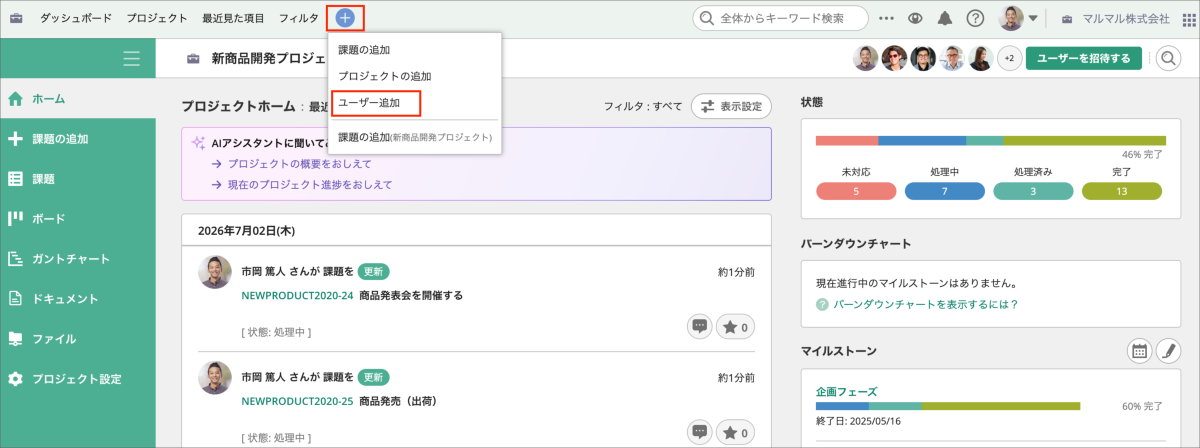Viewport: 1200px width, 448px height.
Task: Go to ホーム in sidebar
Action: pyautogui.click(x=78, y=98)
